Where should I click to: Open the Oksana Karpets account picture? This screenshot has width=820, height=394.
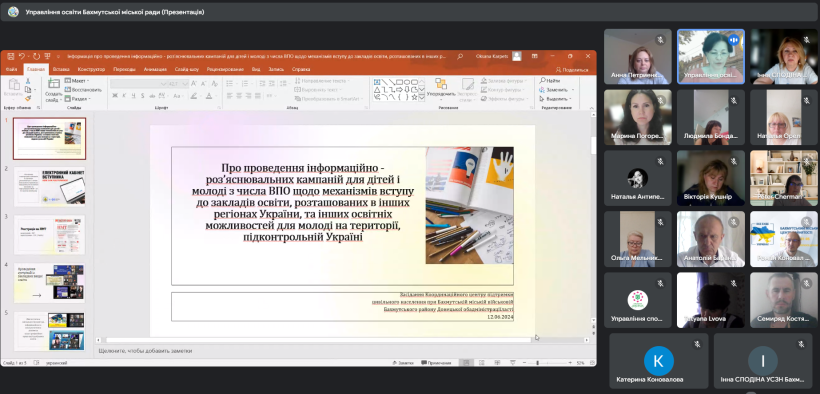pos(517,56)
